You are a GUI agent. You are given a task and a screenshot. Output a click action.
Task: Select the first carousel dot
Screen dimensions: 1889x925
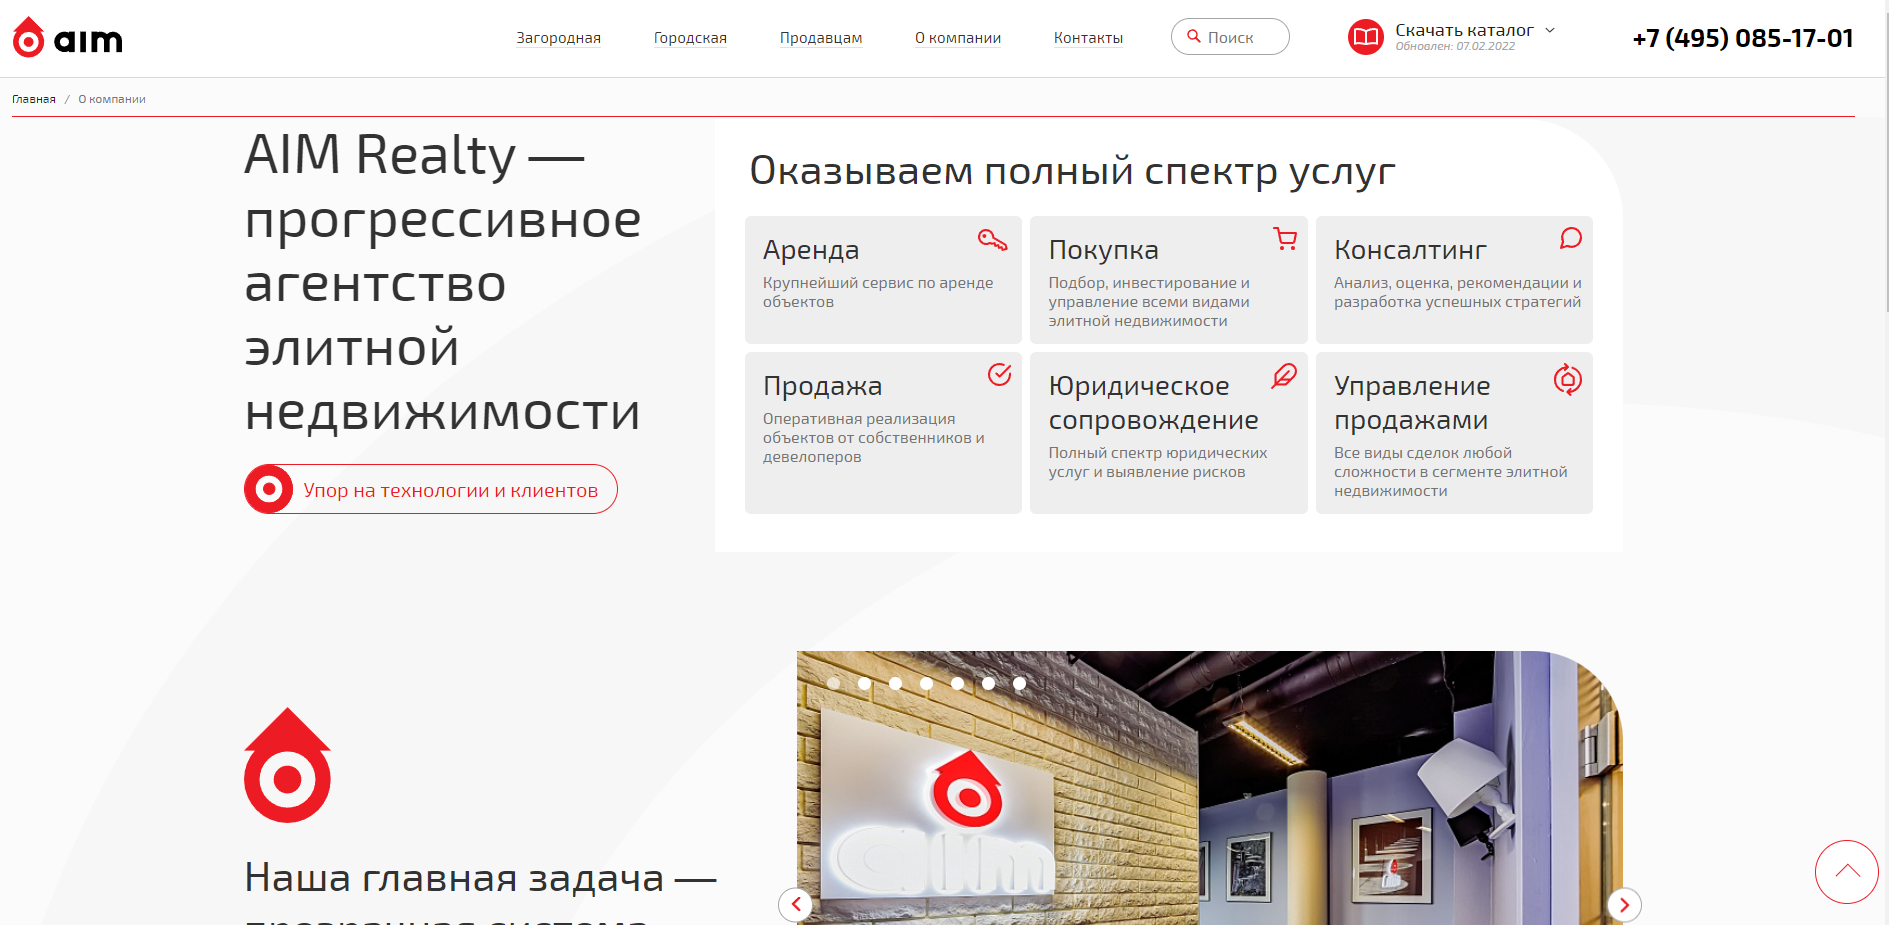point(833,683)
